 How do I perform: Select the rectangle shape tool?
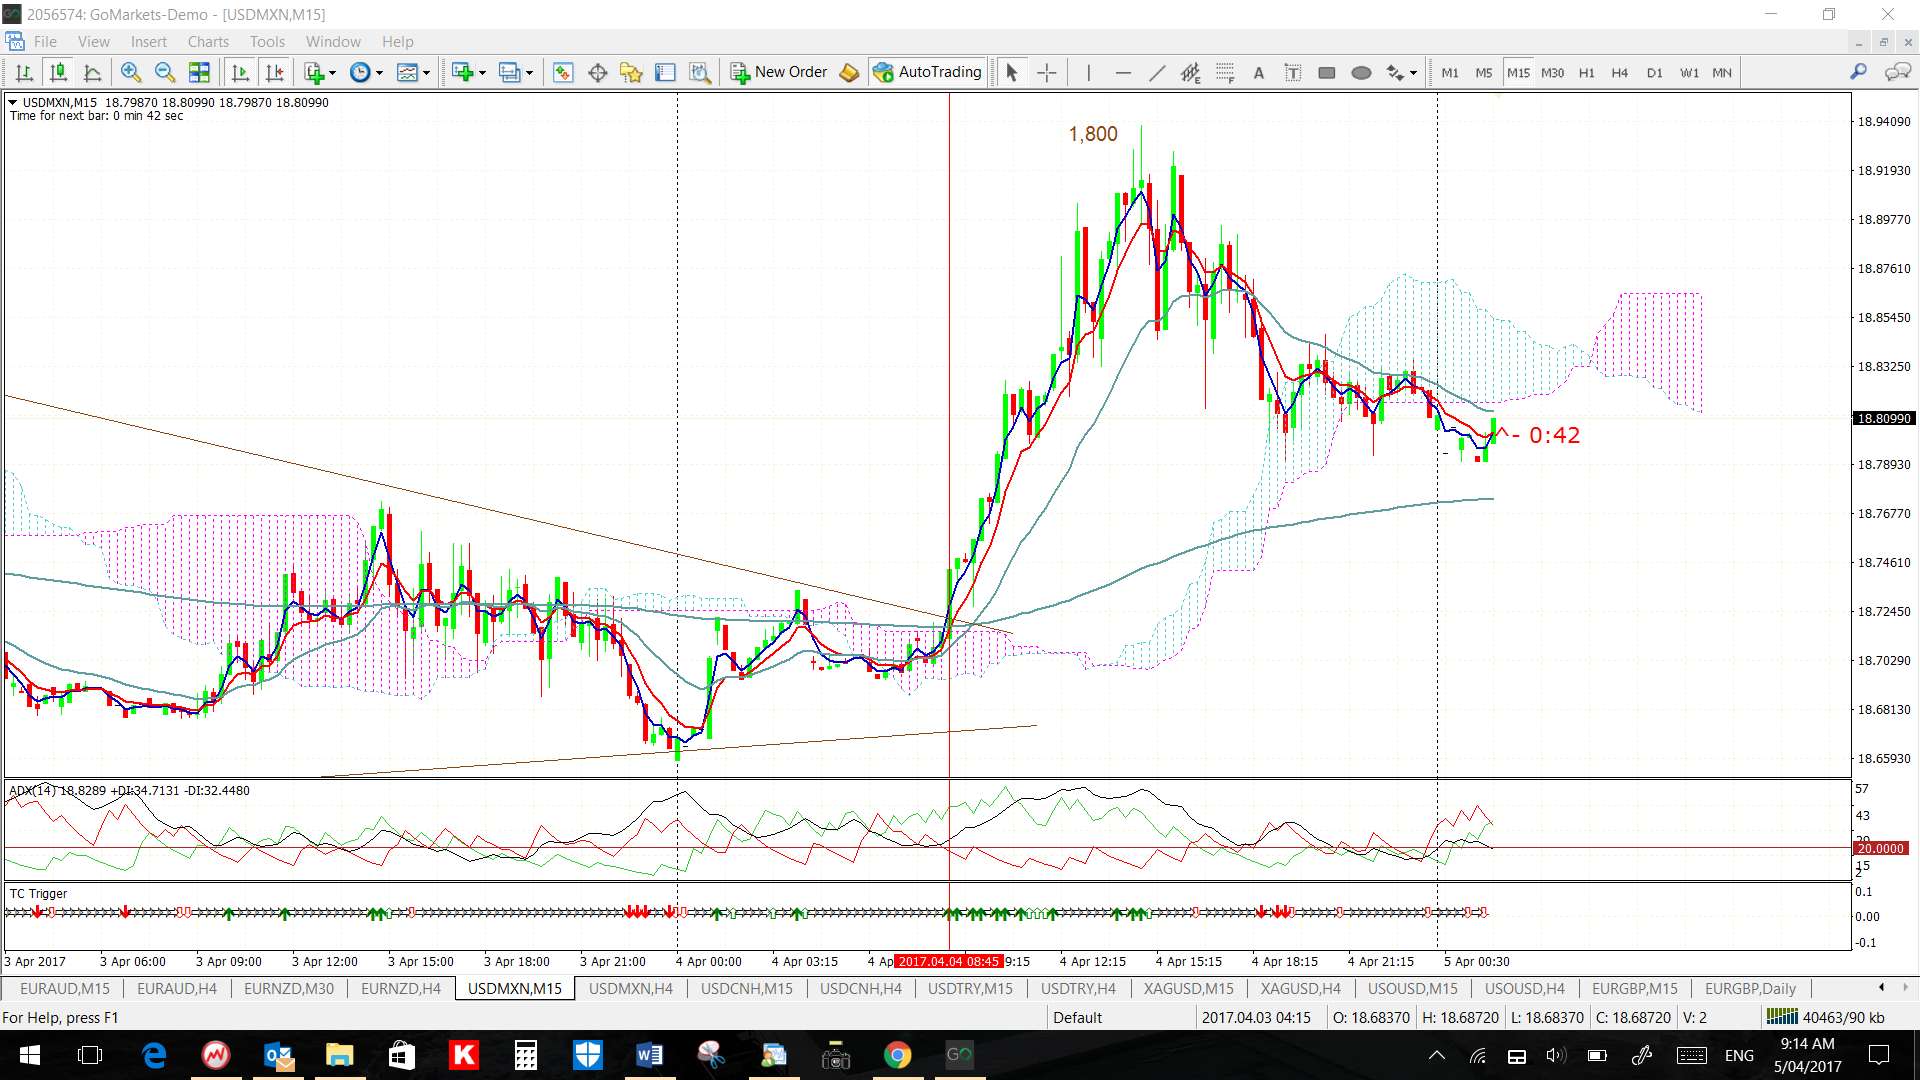[1327, 72]
